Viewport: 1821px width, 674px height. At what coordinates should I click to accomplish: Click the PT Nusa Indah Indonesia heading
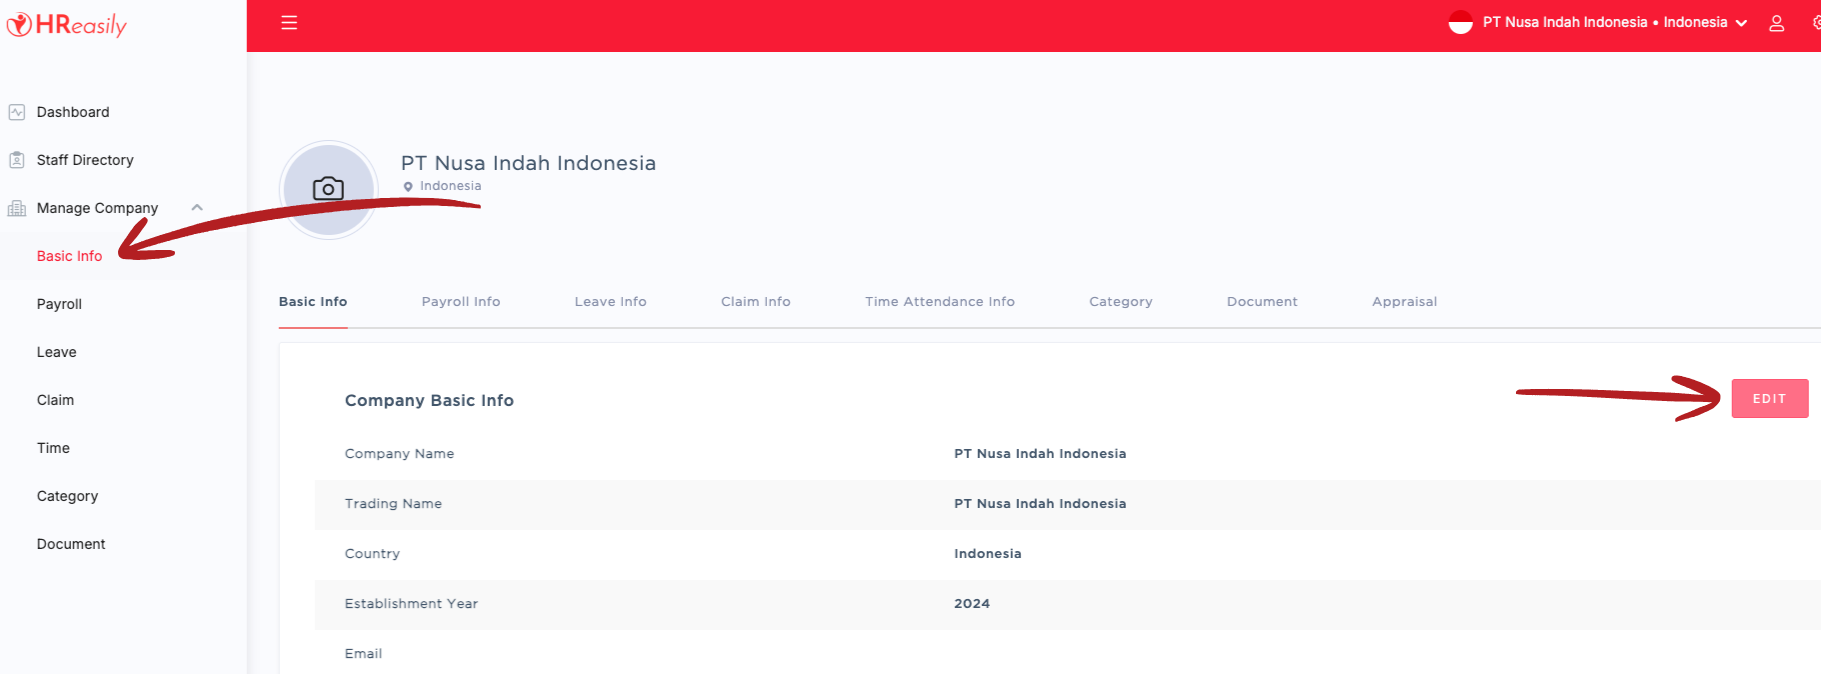[528, 163]
